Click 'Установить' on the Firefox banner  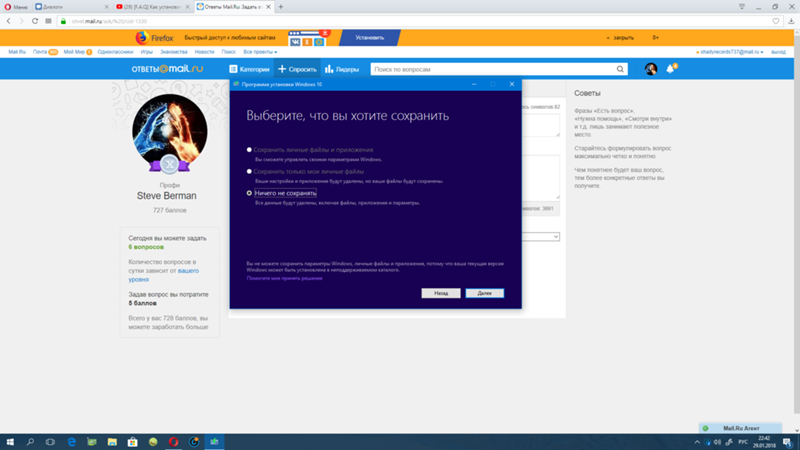click(369, 37)
